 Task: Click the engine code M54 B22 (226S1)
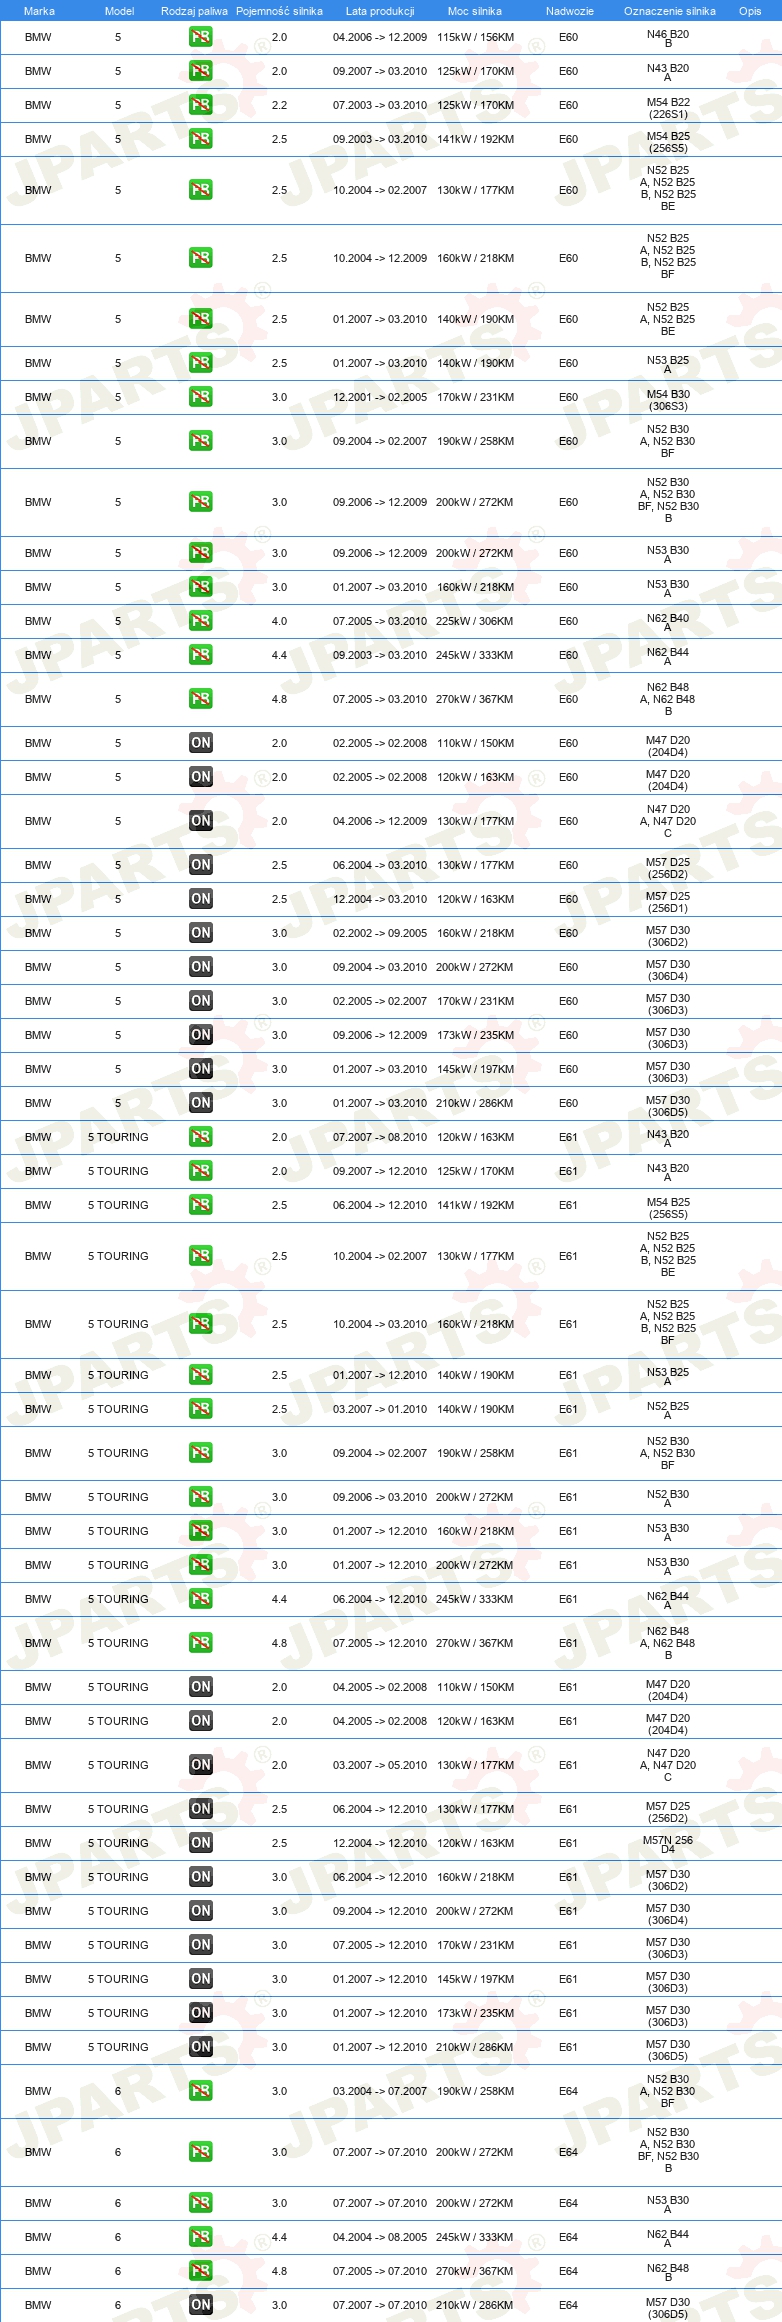pos(668,107)
